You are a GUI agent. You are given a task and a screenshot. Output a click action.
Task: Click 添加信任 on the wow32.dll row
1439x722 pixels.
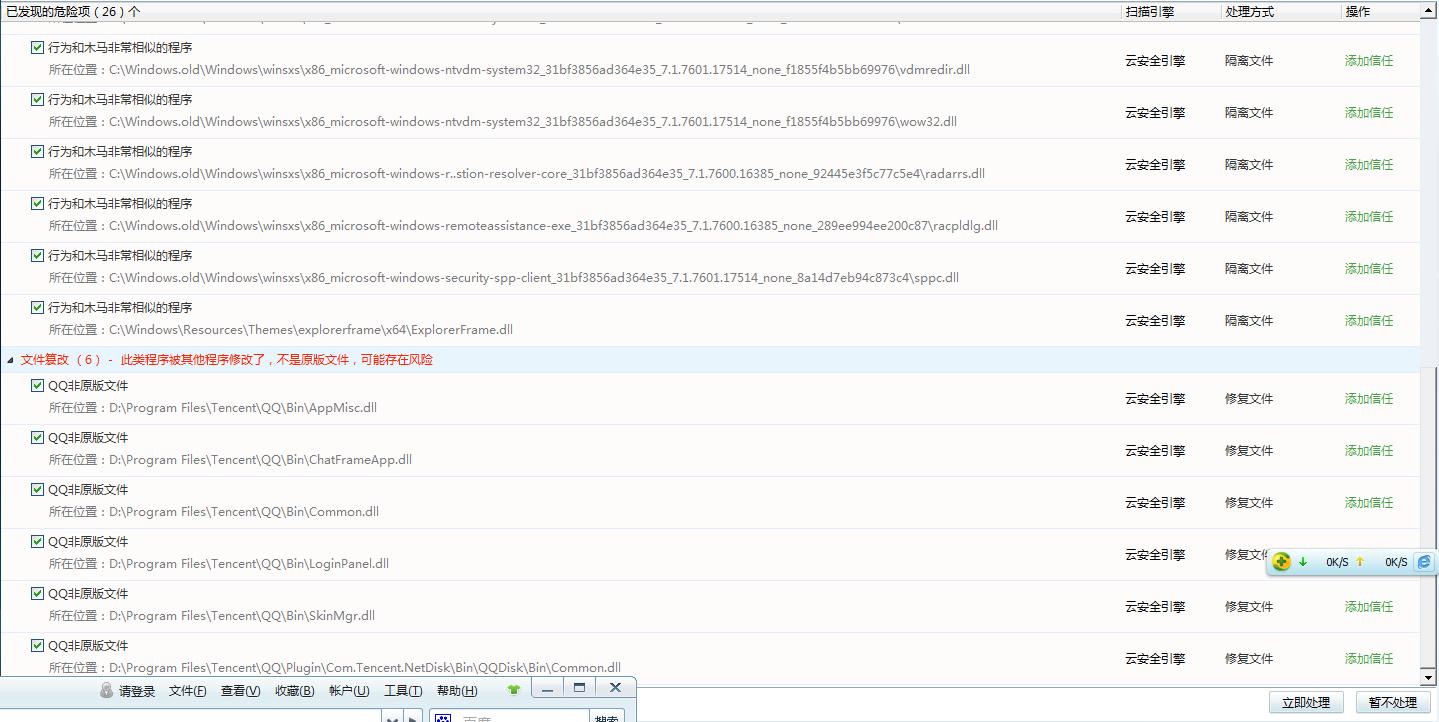tap(1369, 112)
